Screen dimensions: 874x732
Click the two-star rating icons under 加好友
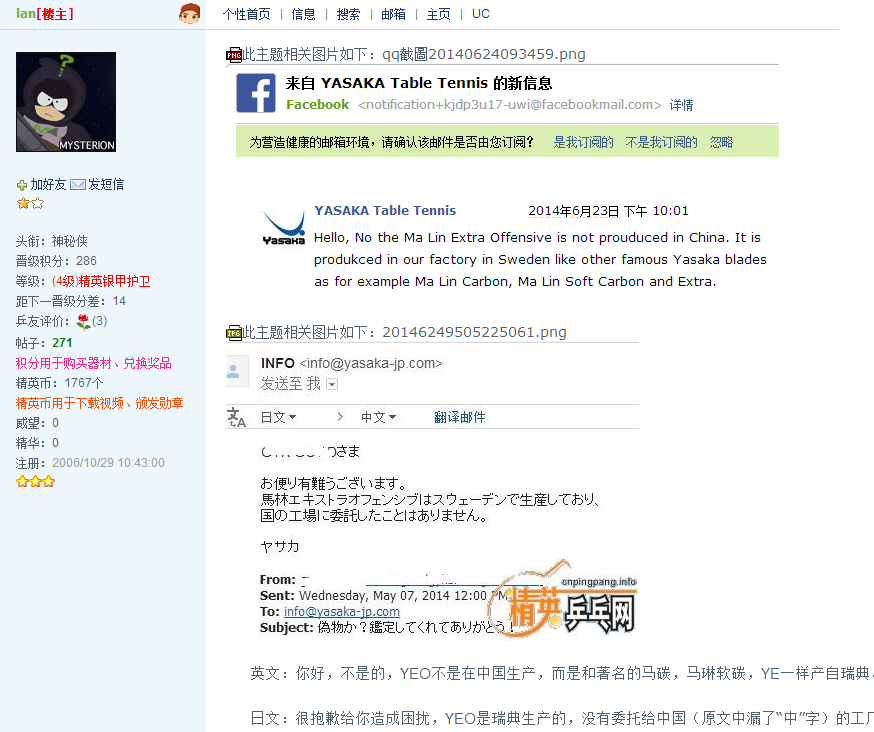click(30, 203)
